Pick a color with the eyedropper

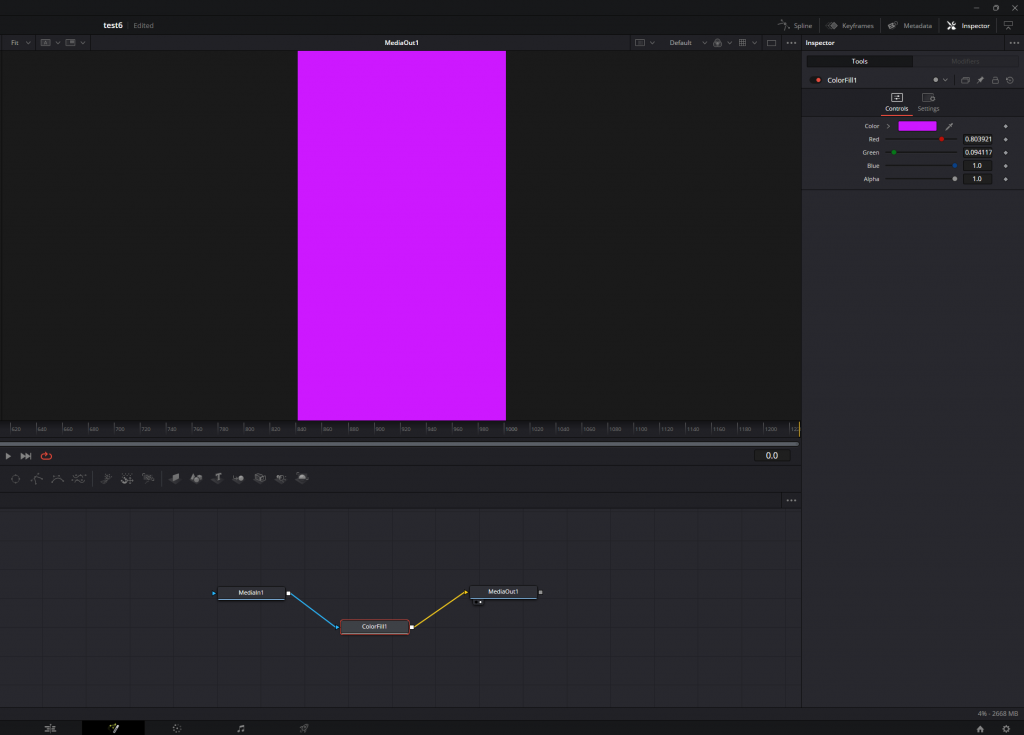coord(948,126)
